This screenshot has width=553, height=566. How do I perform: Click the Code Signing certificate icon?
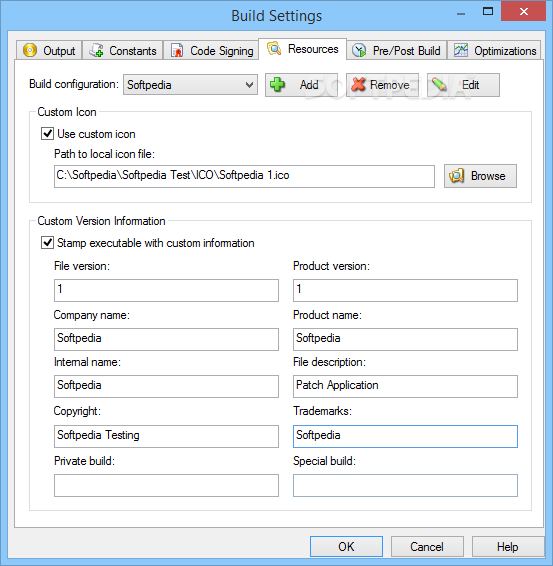pos(177,51)
